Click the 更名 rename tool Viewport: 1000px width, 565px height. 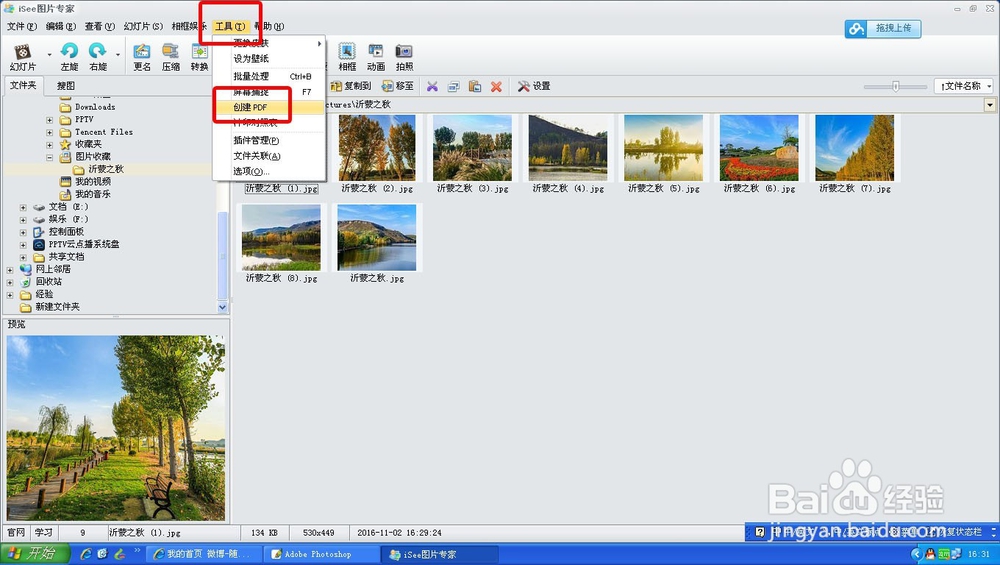click(142, 57)
